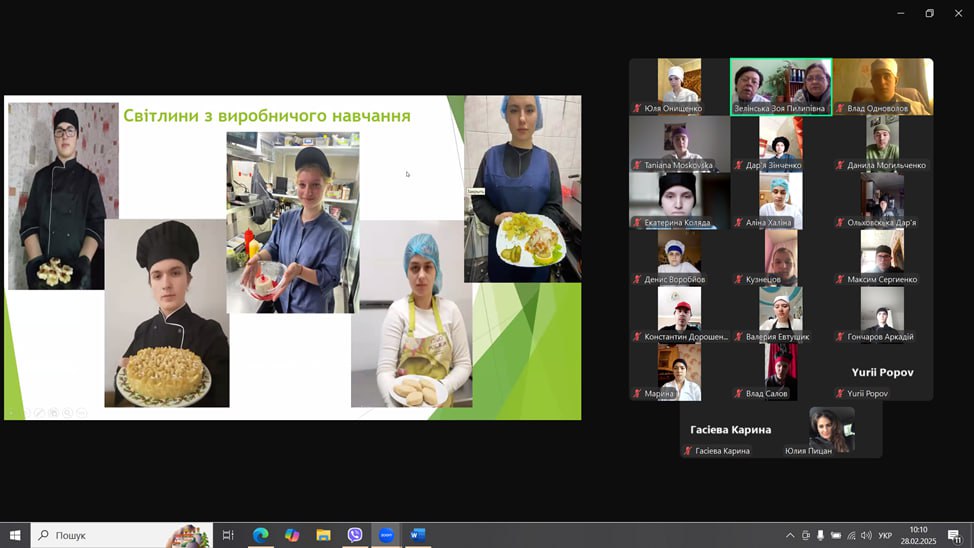The width and height of the screenshot is (974, 548).
Task: Select the Yurii Popov participant tile
Action: [882, 373]
